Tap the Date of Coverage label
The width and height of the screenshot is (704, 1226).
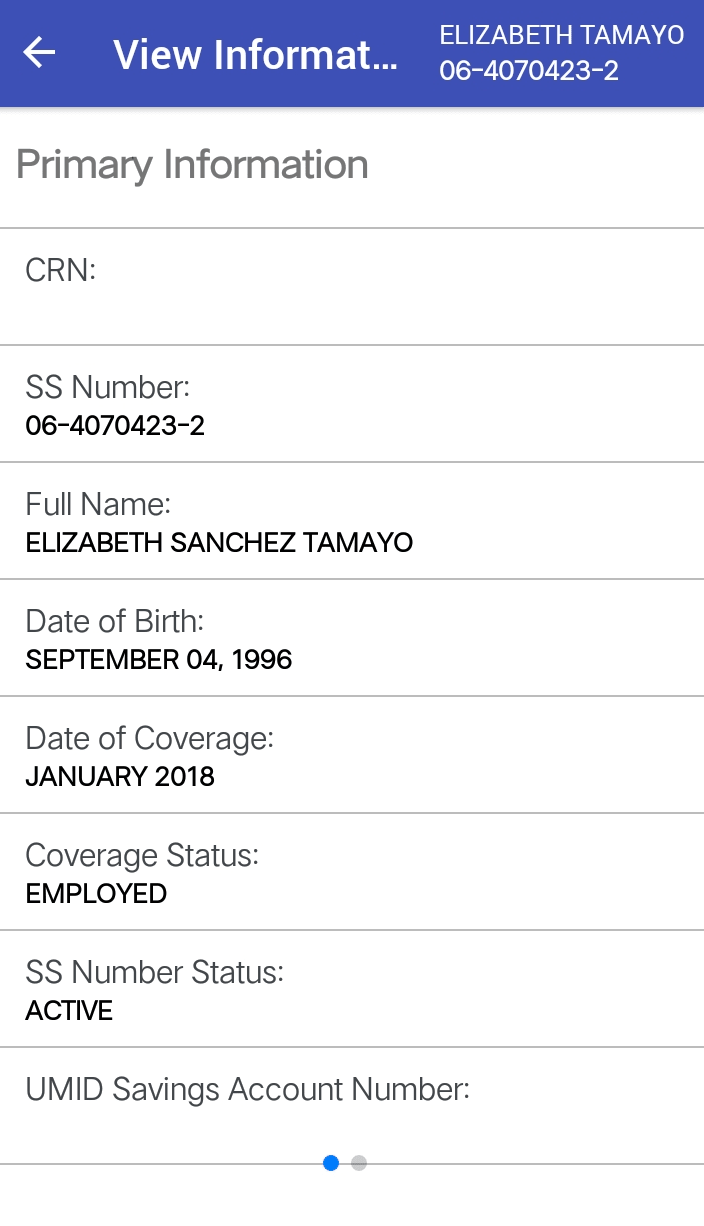tap(149, 738)
